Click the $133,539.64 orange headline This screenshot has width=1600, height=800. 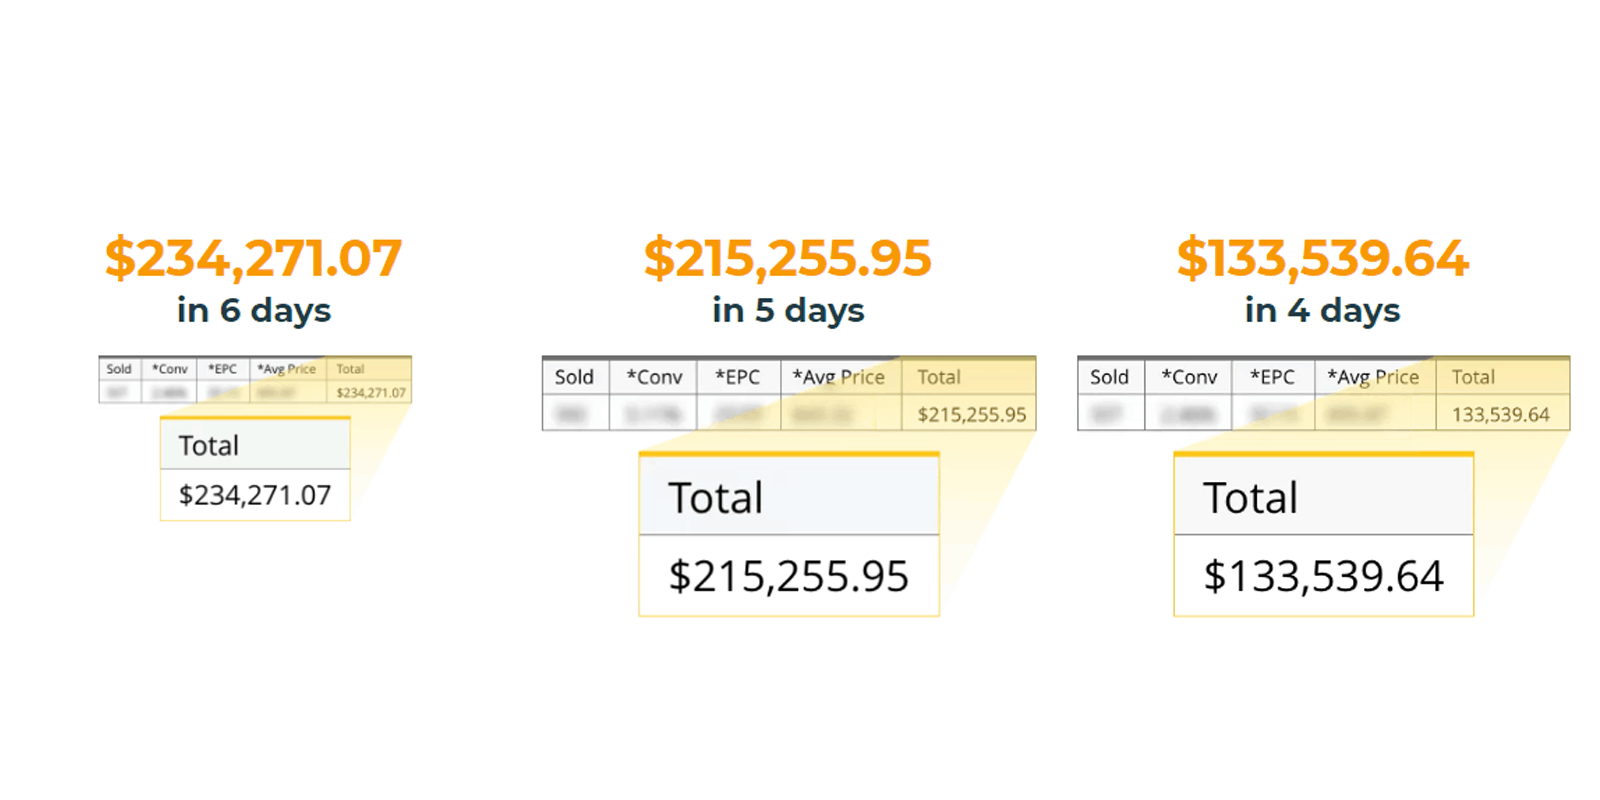pos(1322,258)
